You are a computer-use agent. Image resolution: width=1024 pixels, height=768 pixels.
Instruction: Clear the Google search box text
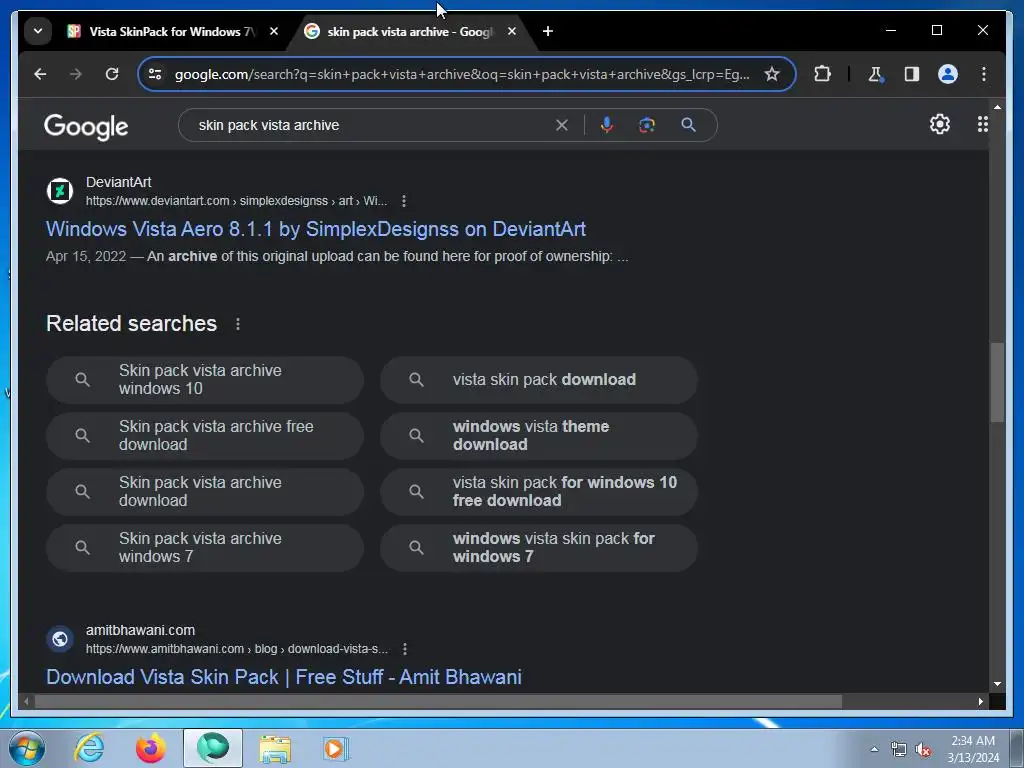pos(562,125)
